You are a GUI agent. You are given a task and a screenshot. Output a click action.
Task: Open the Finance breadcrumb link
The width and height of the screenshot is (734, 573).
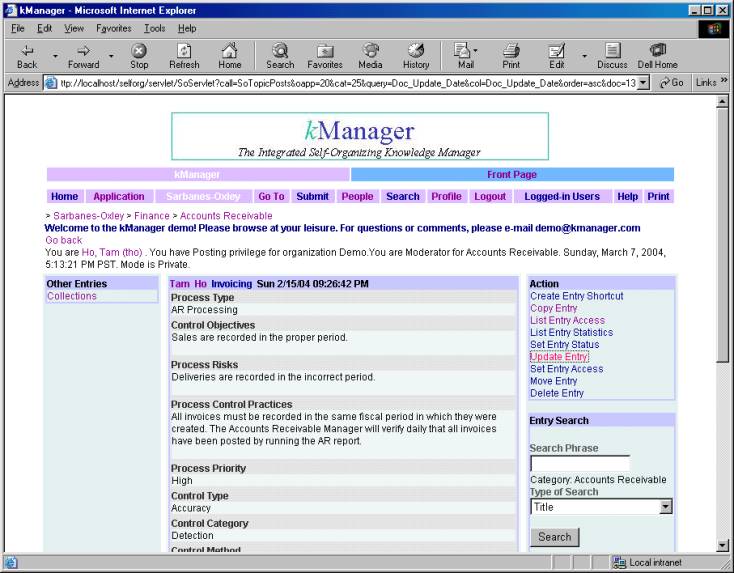click(152, 216)
